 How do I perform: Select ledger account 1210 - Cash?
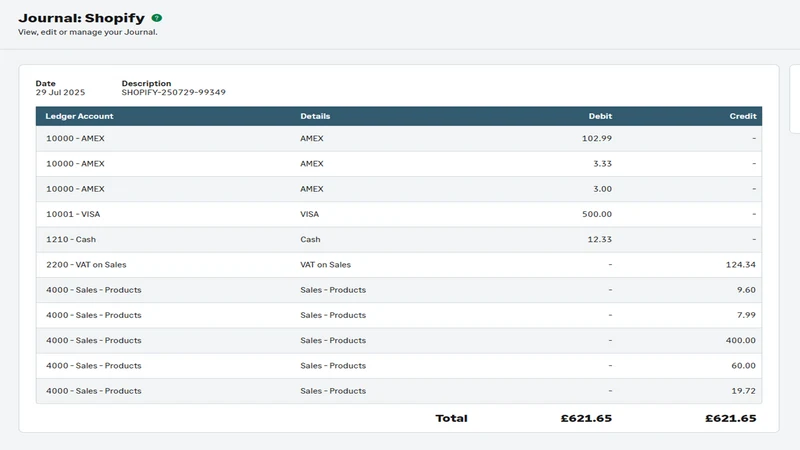(x=71, y=239)
